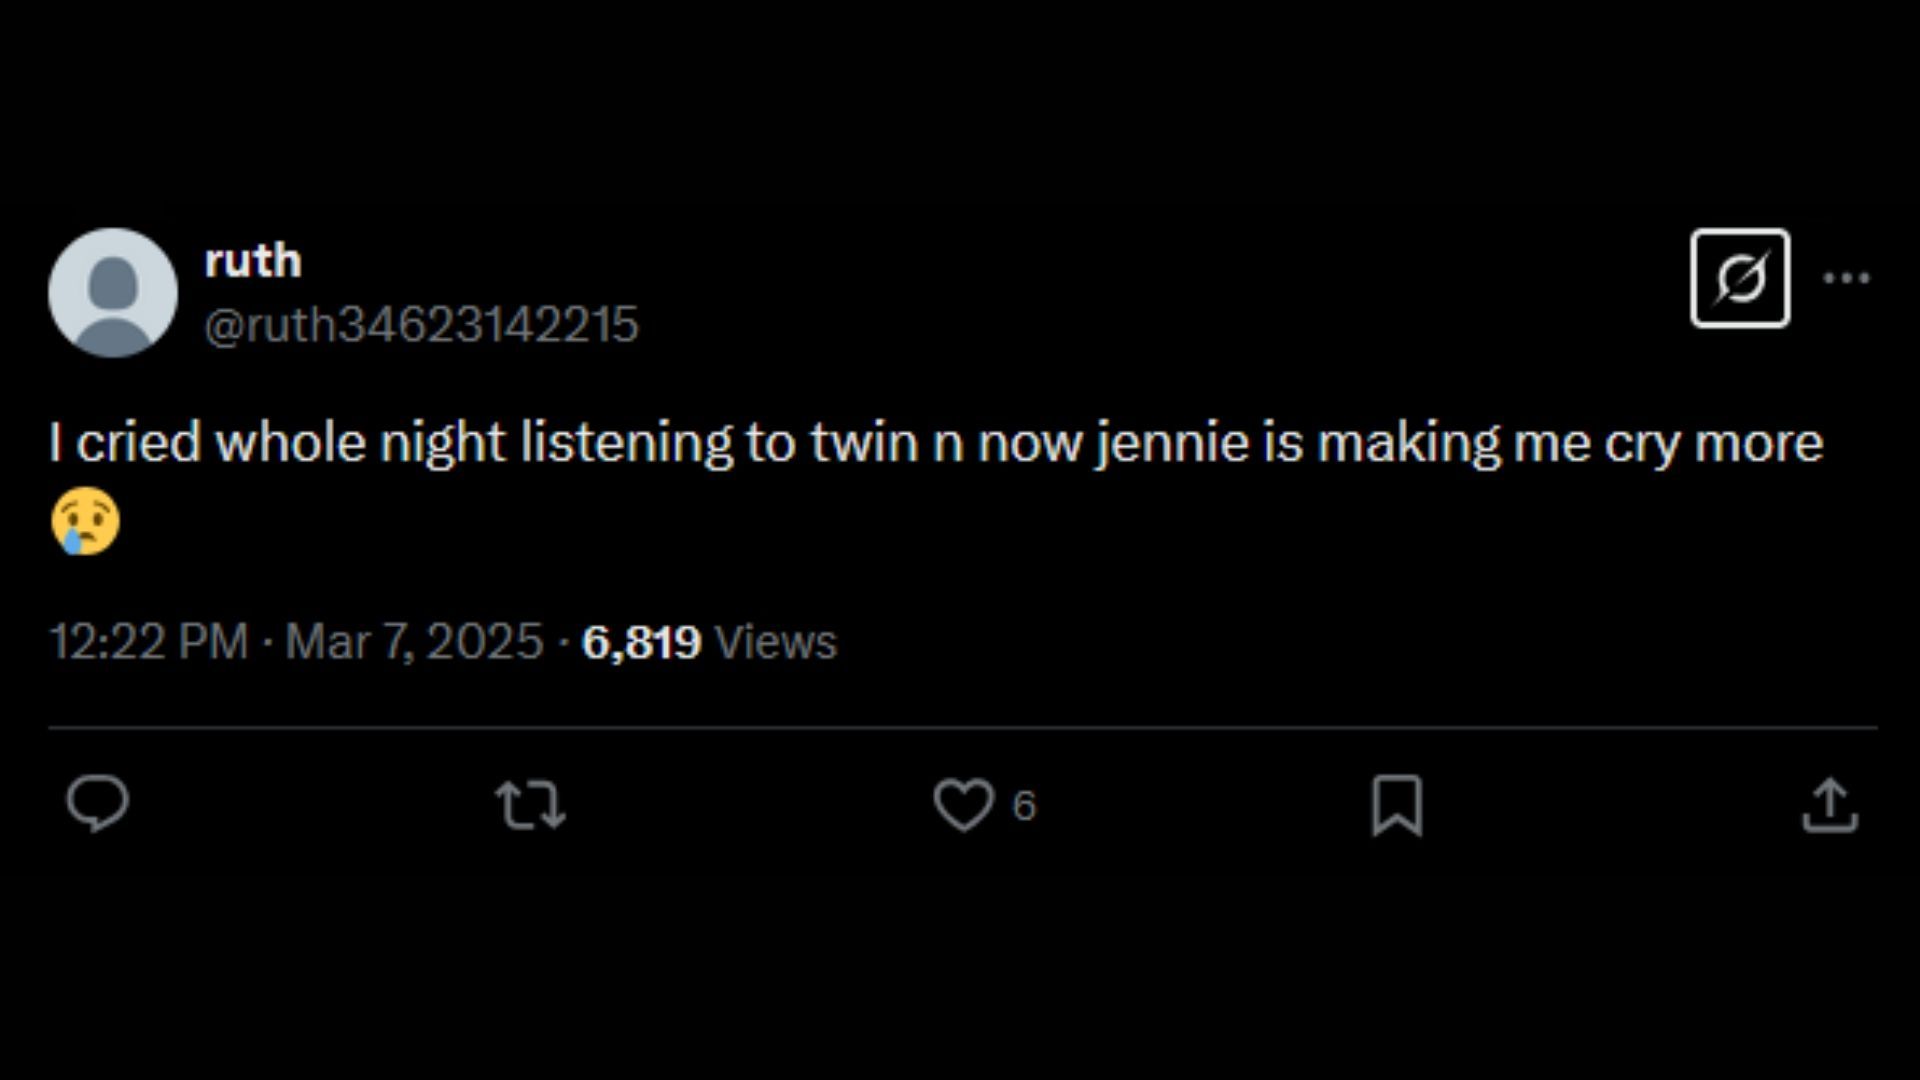Click the 12:22 PM timestamp
The image size is (1920, 1080).
[x=149, y=642]
